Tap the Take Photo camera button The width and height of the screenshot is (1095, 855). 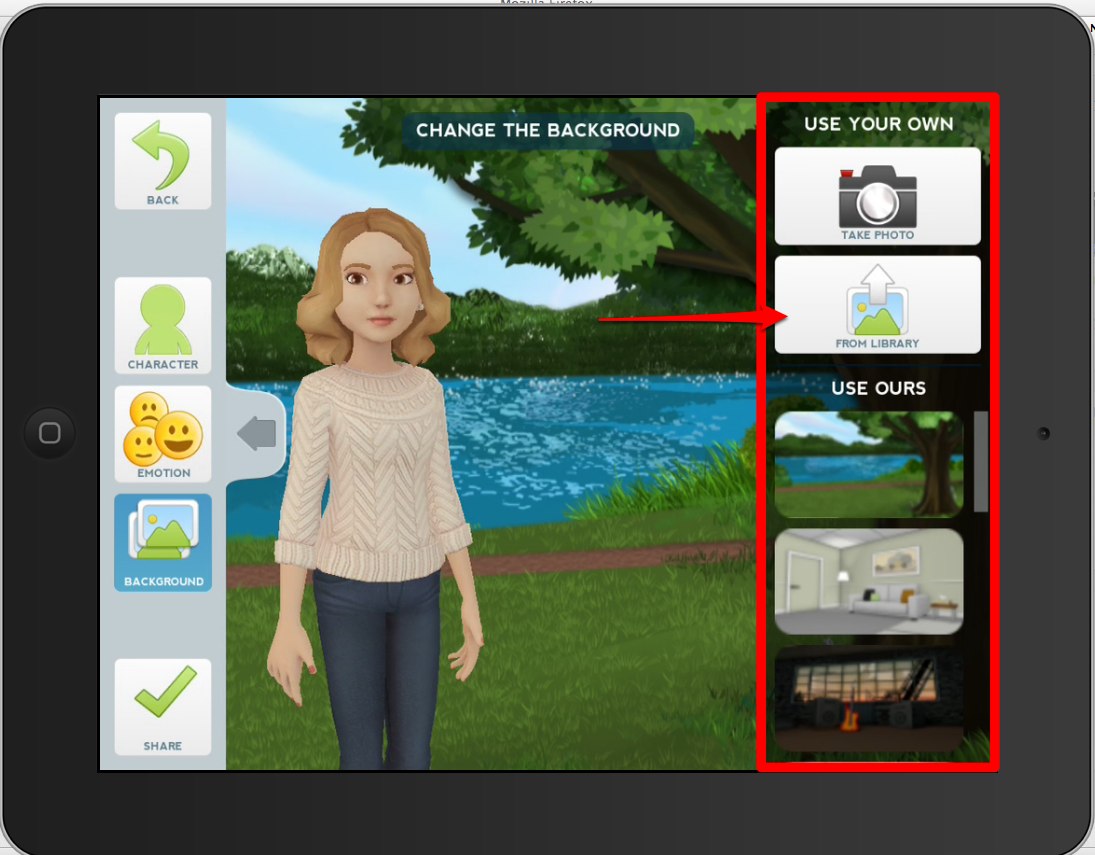877,196
